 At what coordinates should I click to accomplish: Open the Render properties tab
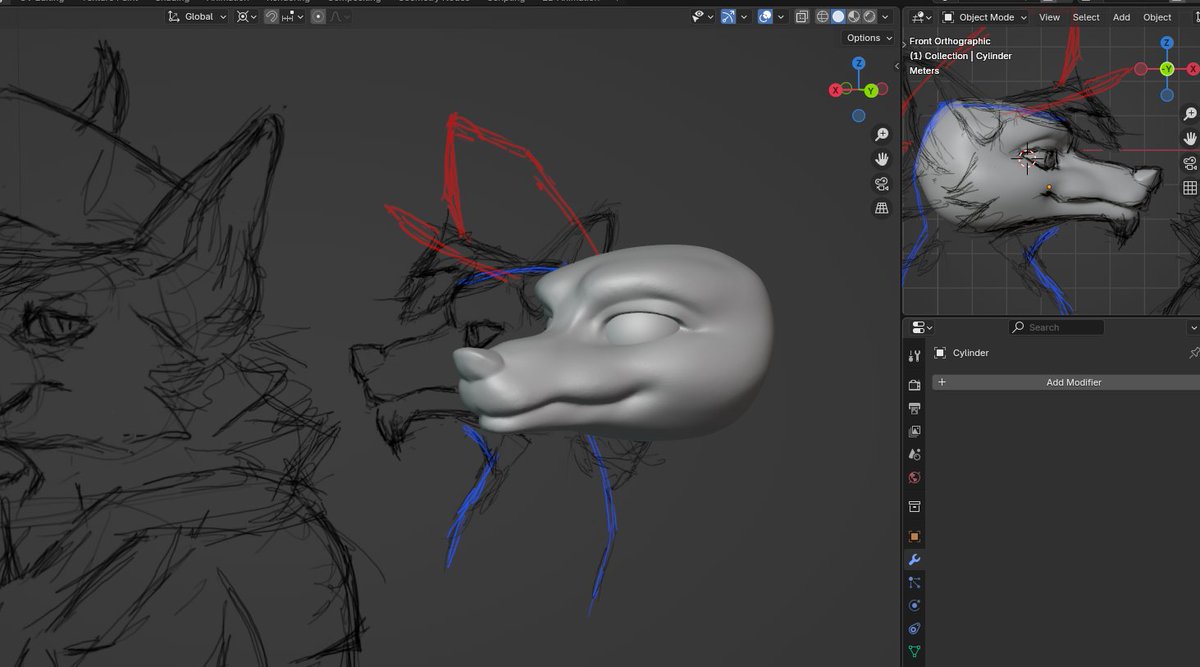tap(914, 385)
